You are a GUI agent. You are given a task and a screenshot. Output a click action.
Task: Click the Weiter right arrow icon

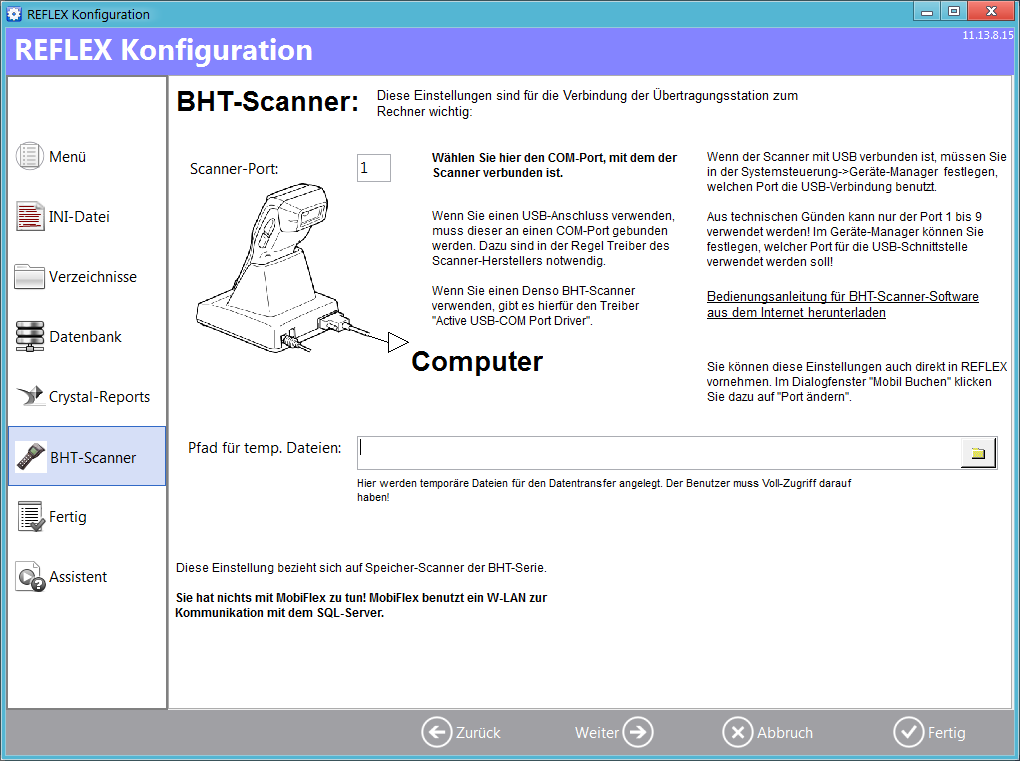(x=638, y=732)
